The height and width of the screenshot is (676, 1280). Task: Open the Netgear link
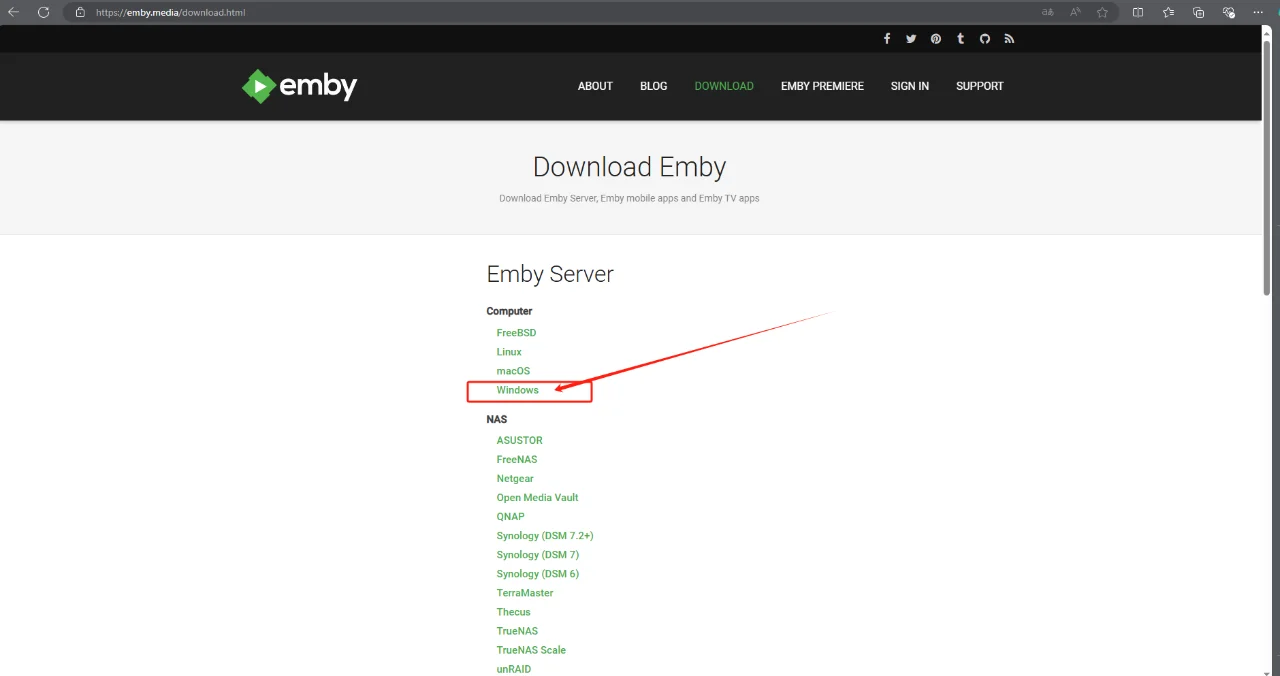click(x=515, y=478)
